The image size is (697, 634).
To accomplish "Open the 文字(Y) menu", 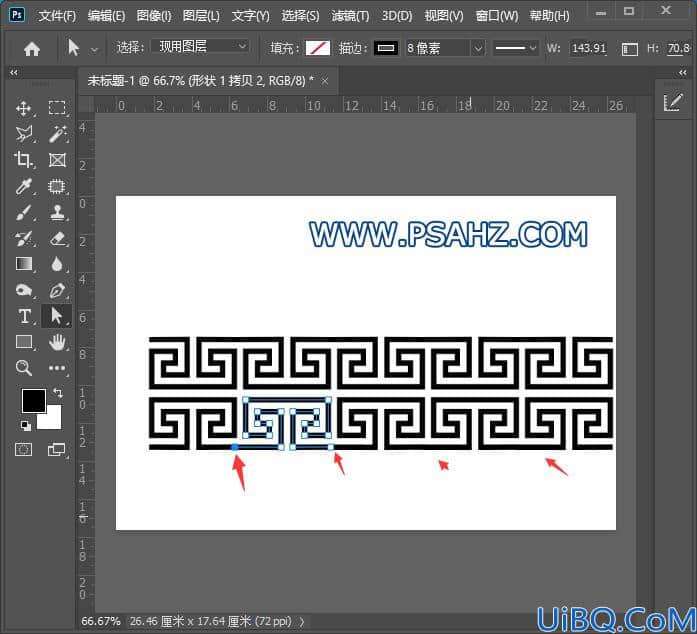I will point(250,16).
